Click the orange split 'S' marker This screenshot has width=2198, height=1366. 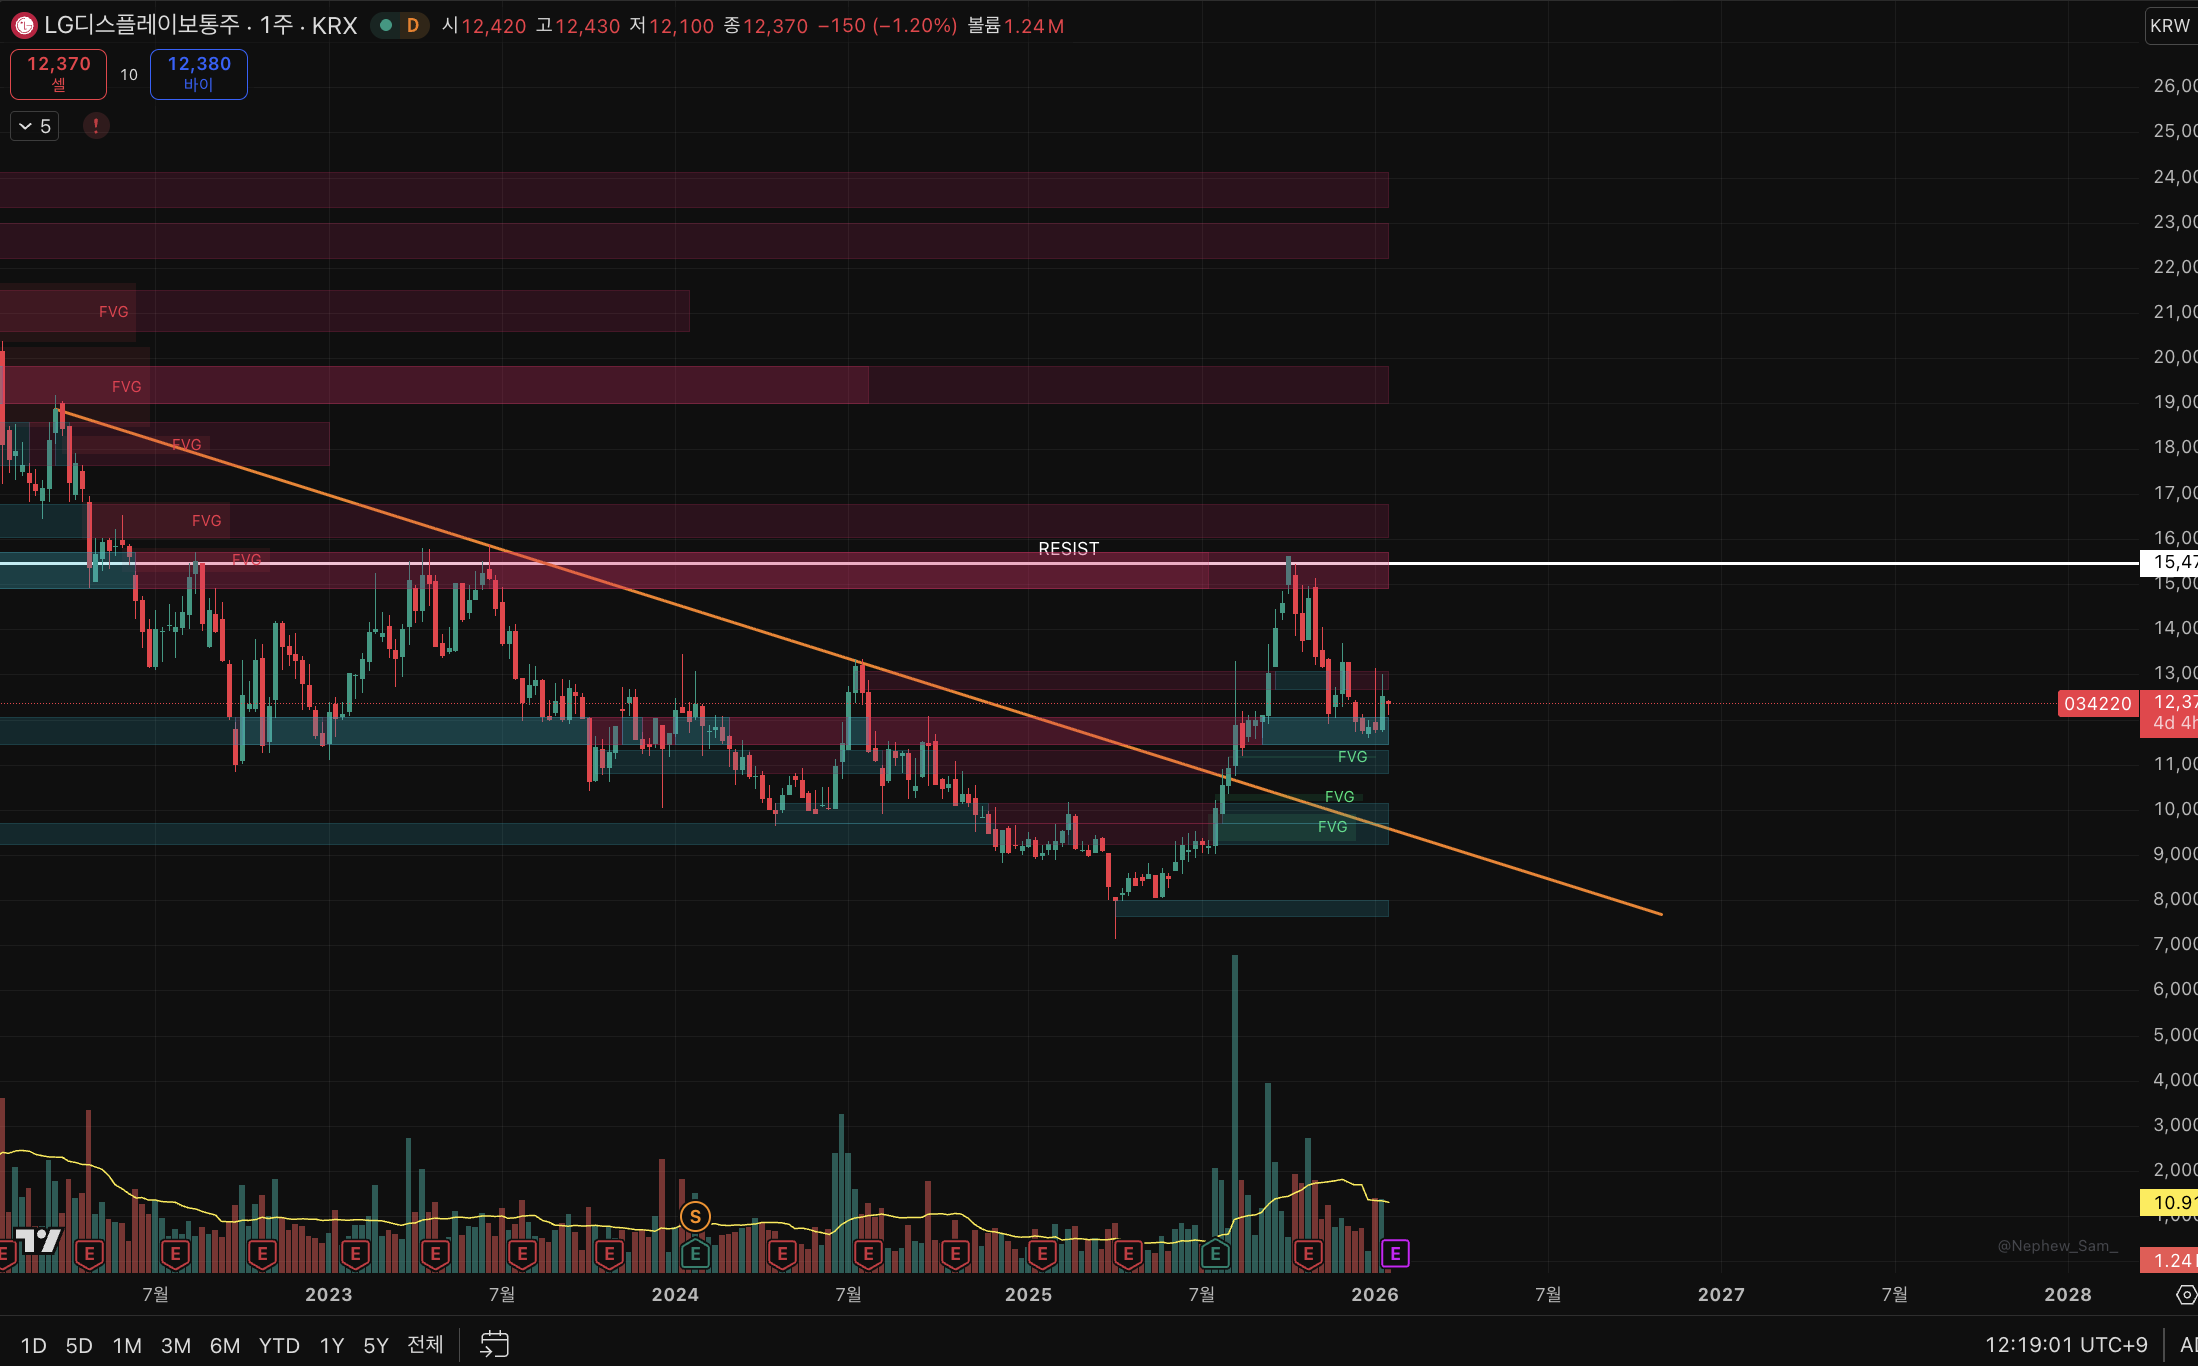tap(695, 1217)
